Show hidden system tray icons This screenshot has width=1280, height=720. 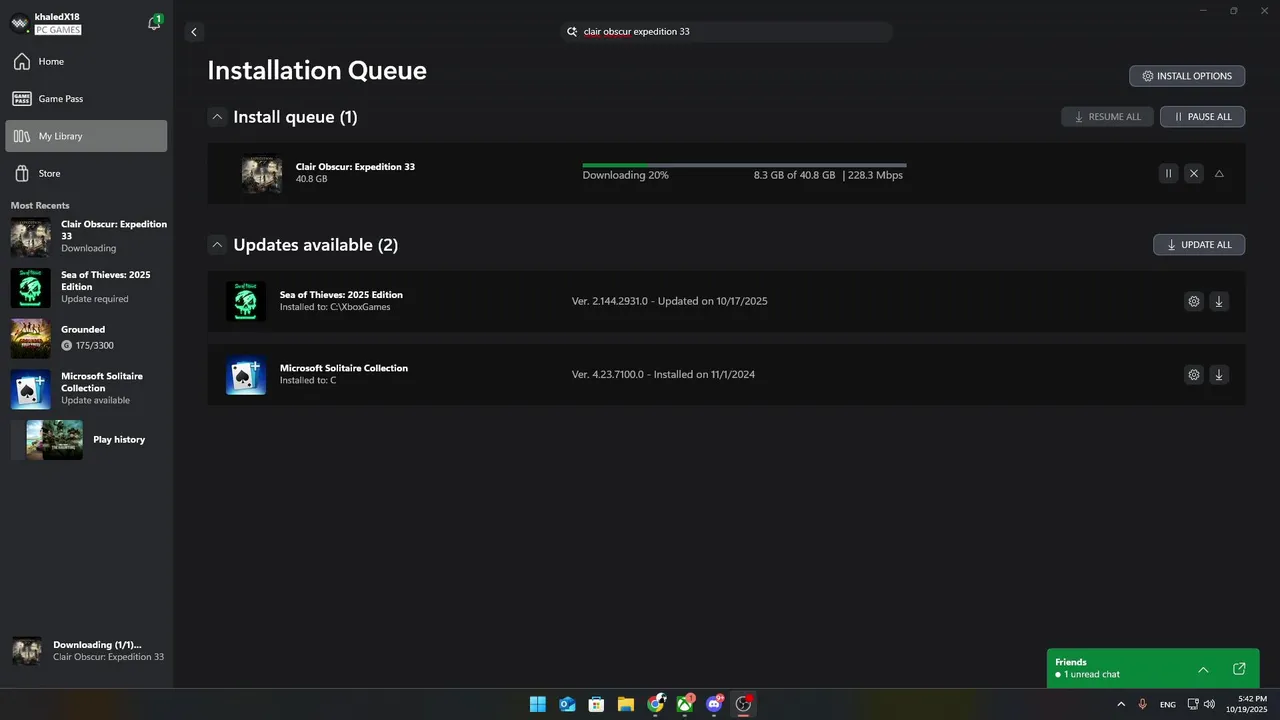(x=1121, y=705)
